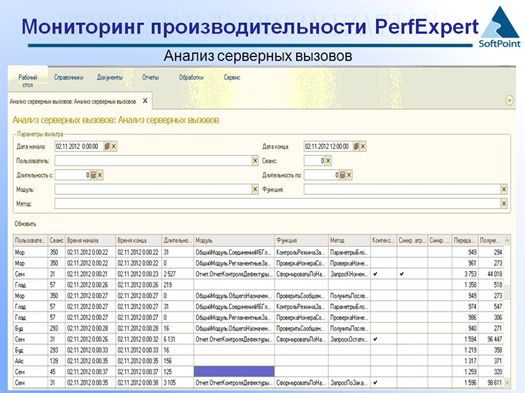
Task: Sort by the Модуль column header
Action: [x=234, y=240]
